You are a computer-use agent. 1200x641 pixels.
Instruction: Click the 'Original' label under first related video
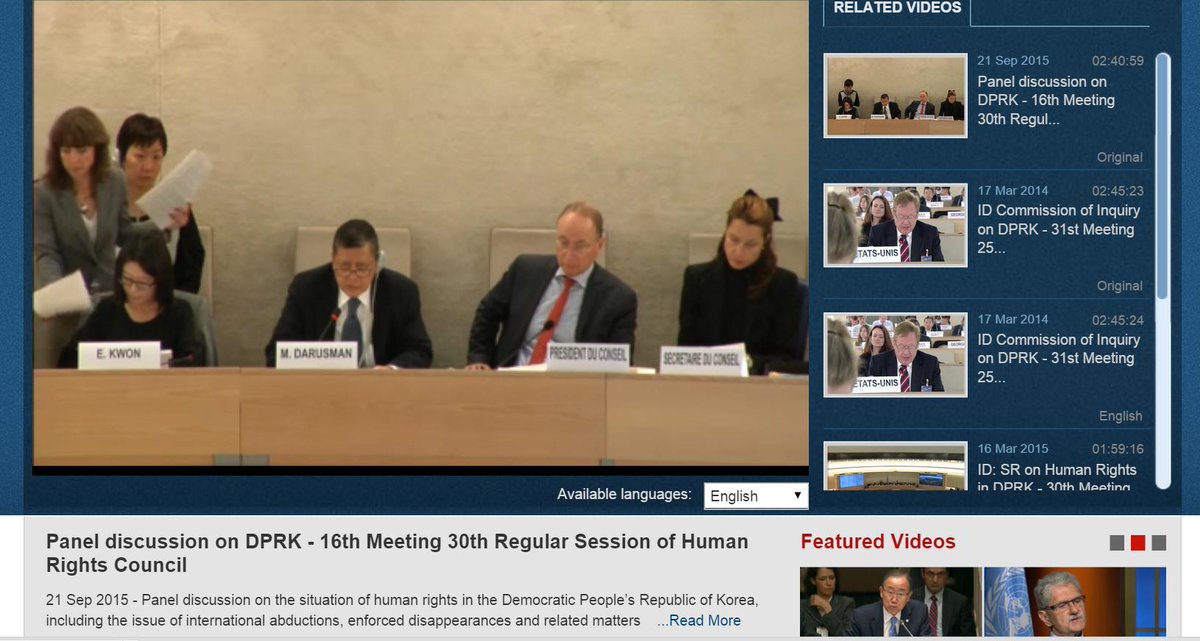coord(1119,157)
